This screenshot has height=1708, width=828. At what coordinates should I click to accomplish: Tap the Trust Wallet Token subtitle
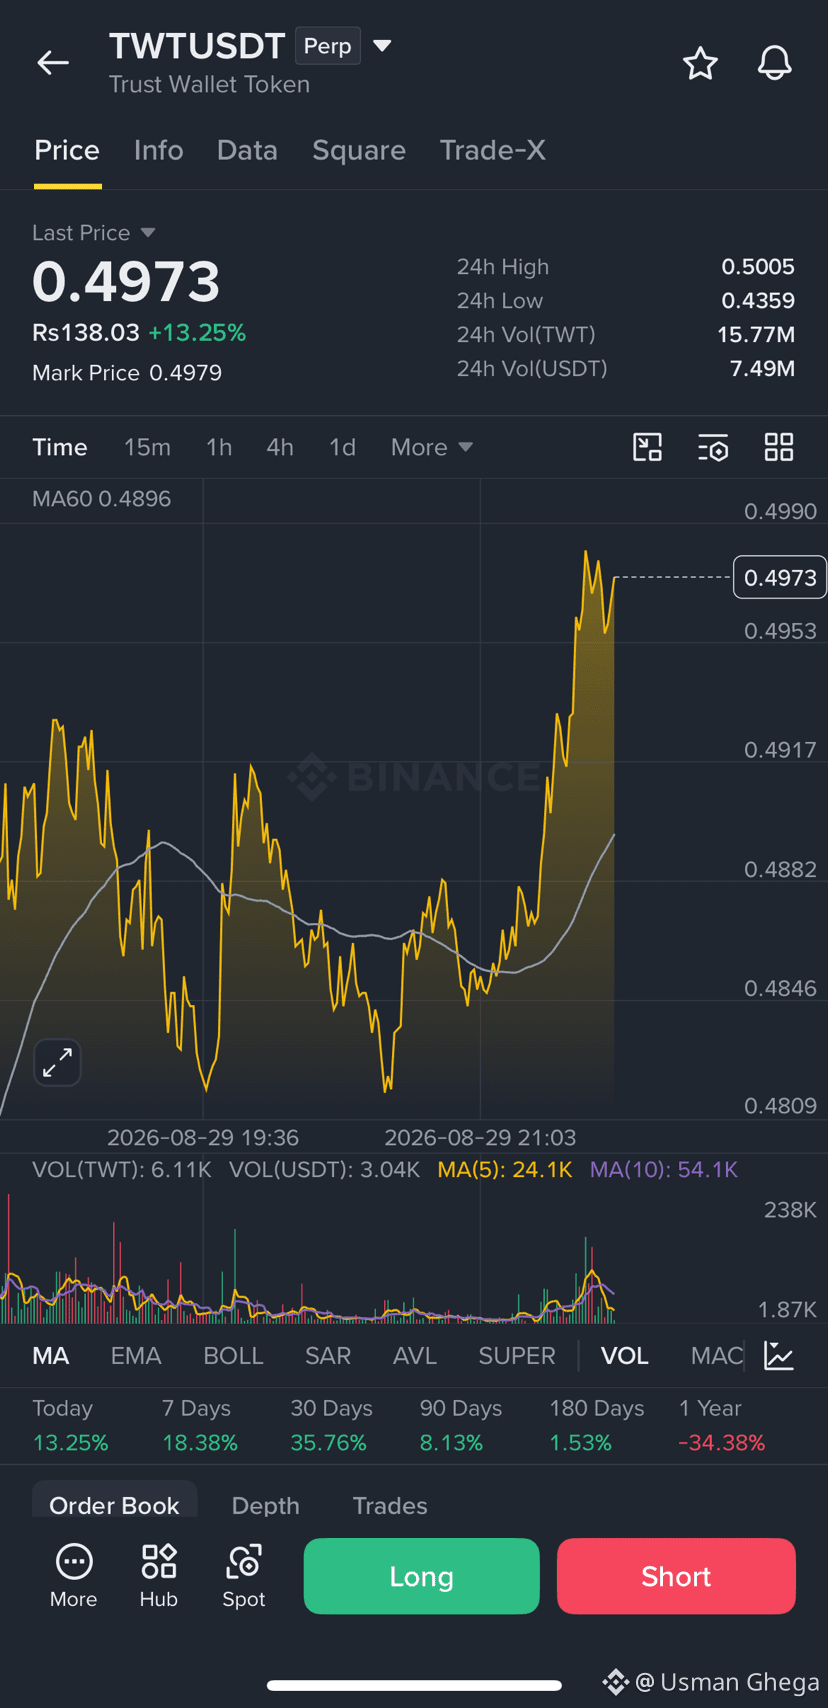(209, 85)
